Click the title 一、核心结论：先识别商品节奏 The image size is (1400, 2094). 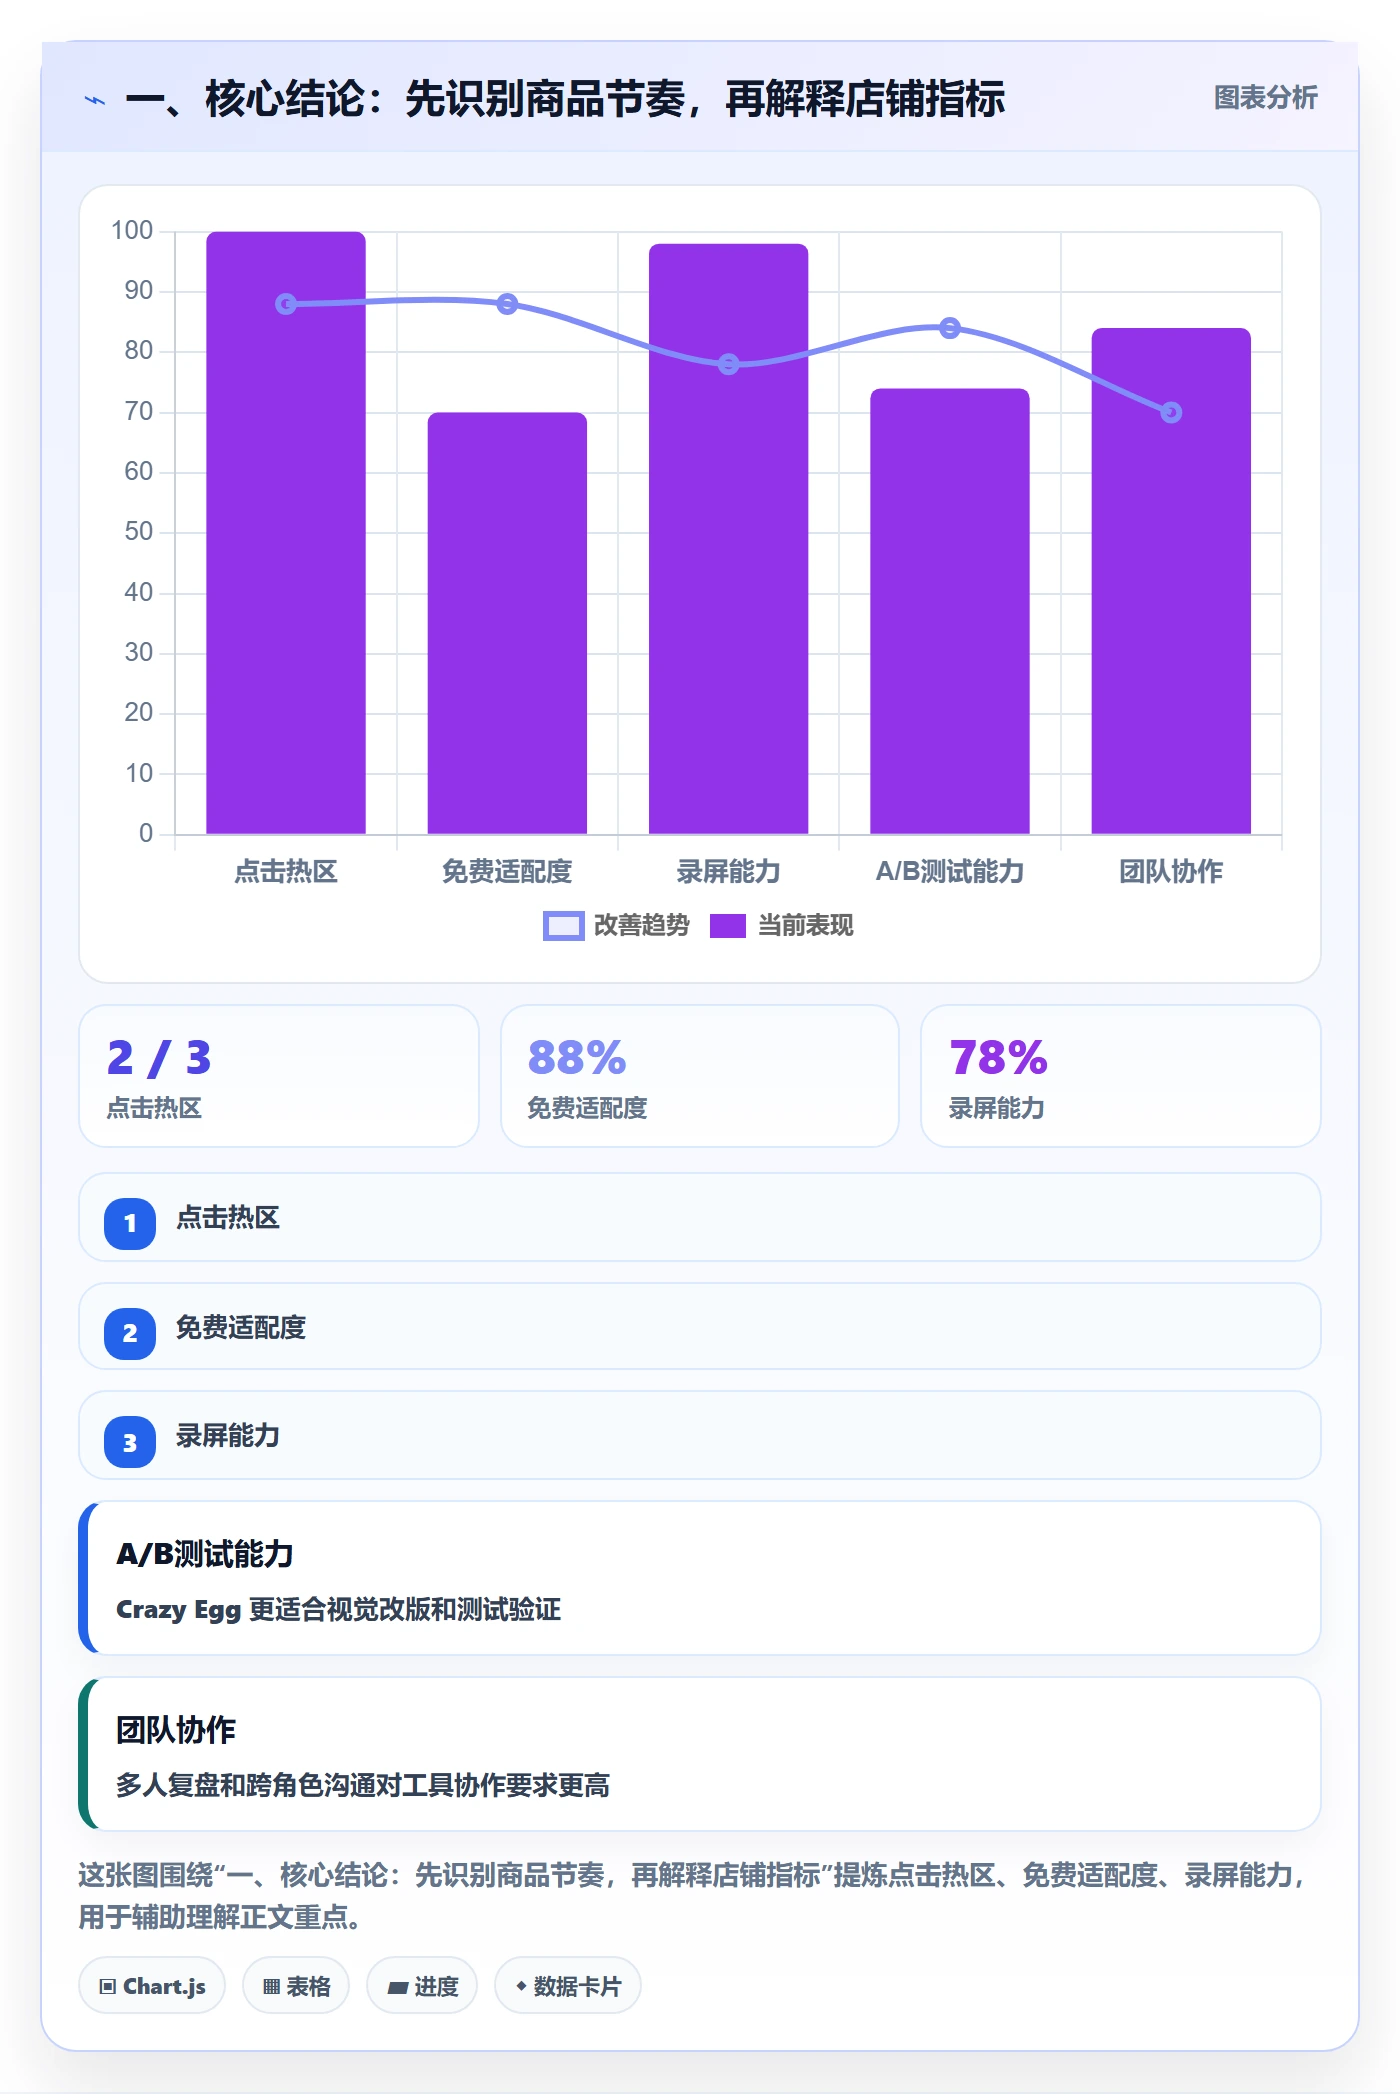pos(565,99)
